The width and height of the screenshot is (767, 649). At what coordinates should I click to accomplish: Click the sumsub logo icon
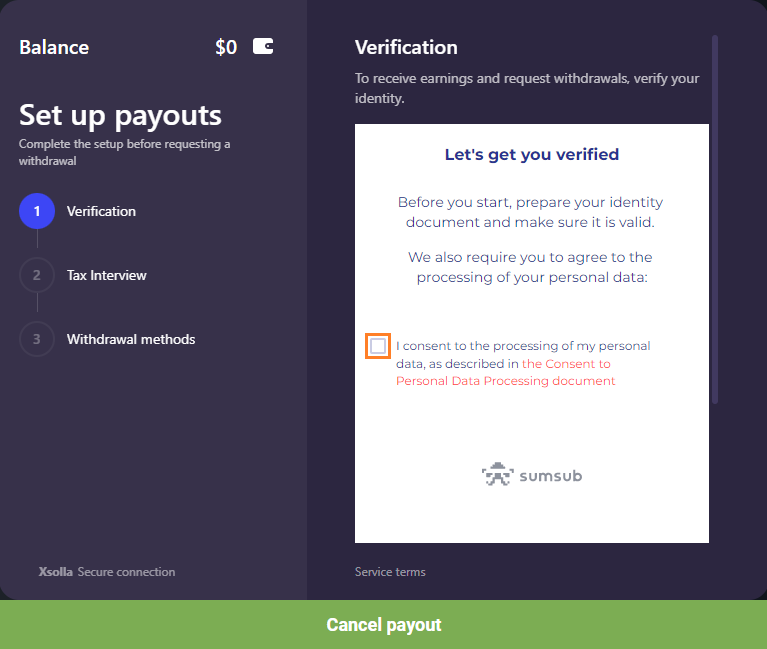tap(497, 474)
